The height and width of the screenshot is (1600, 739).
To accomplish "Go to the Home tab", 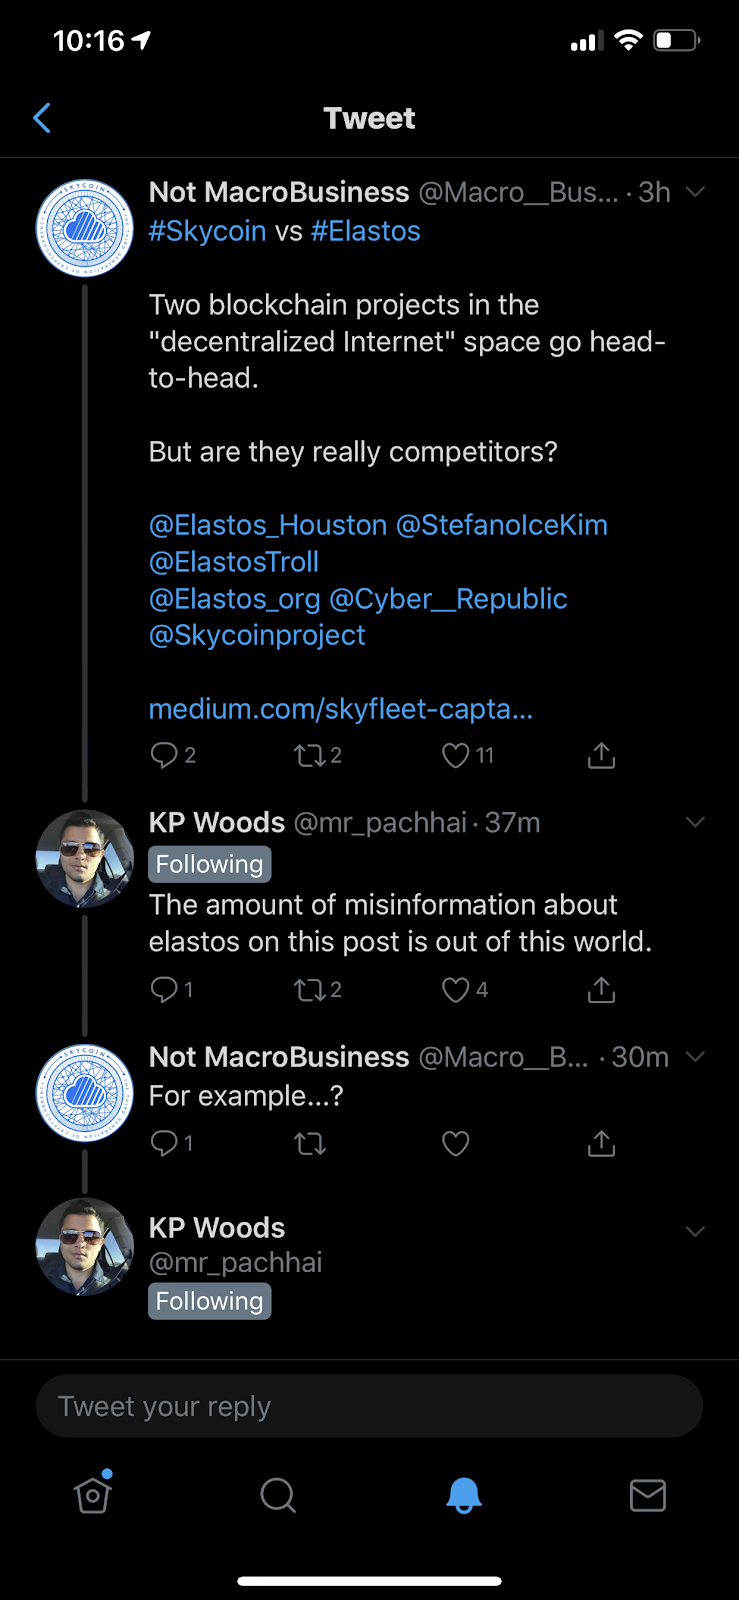I will coord(93,1494).
